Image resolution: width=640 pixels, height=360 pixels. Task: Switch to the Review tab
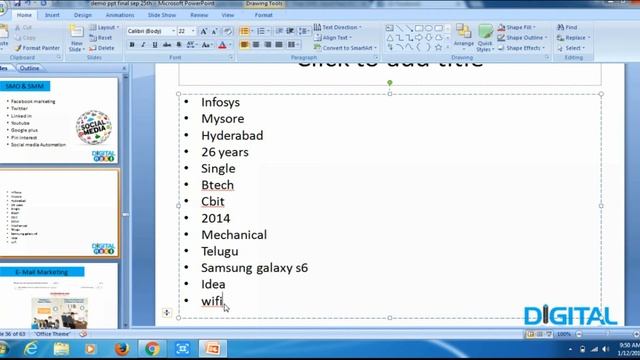(199, 15)
